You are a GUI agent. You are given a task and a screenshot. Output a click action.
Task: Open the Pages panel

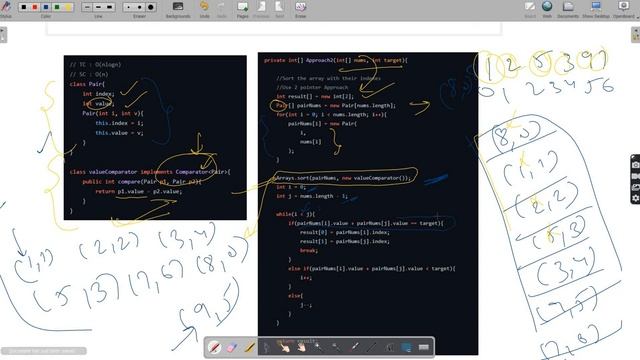242,9
